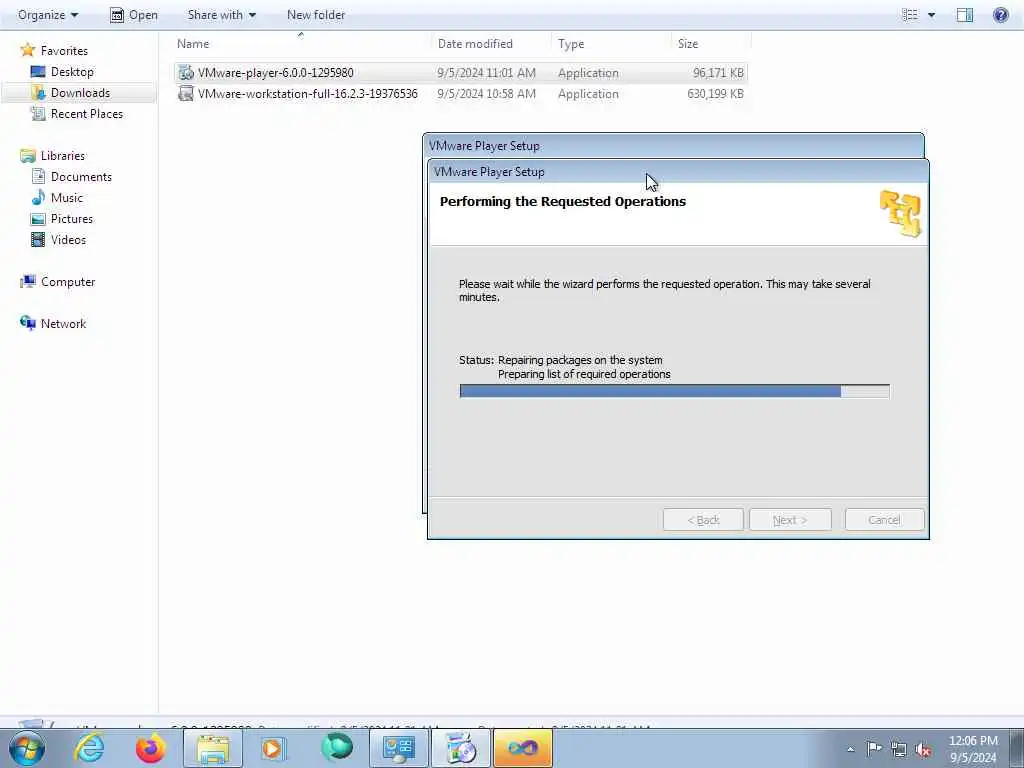
Task: Open Windows Explorer from the taskbar
Action: coord(213,748)
